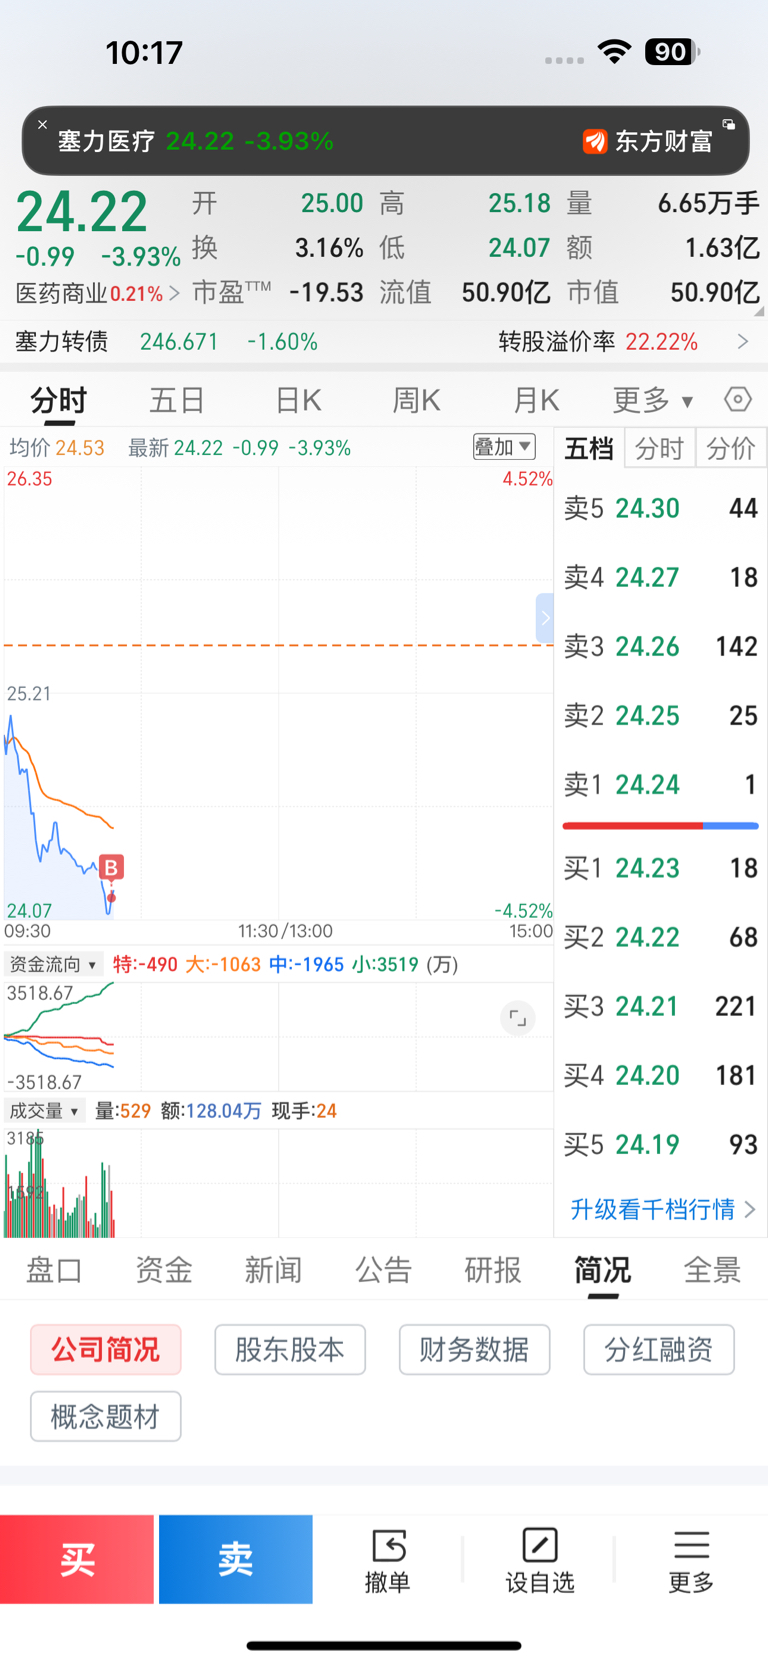Image resolution: width=768 pixels, height=1665 pixels.
Task: Open chart settings hexagon icon
Action: [737, 400]
